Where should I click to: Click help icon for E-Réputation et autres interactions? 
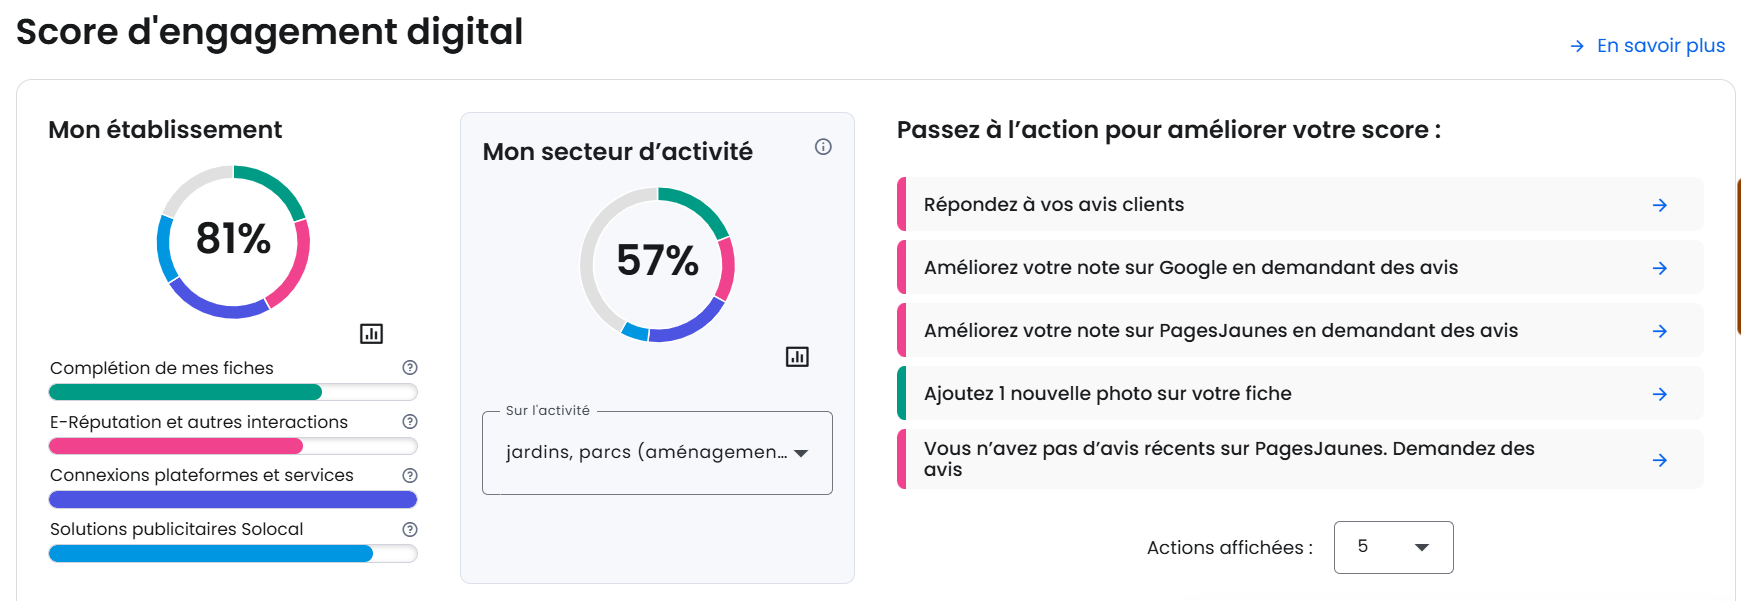(x=410, y=422)
